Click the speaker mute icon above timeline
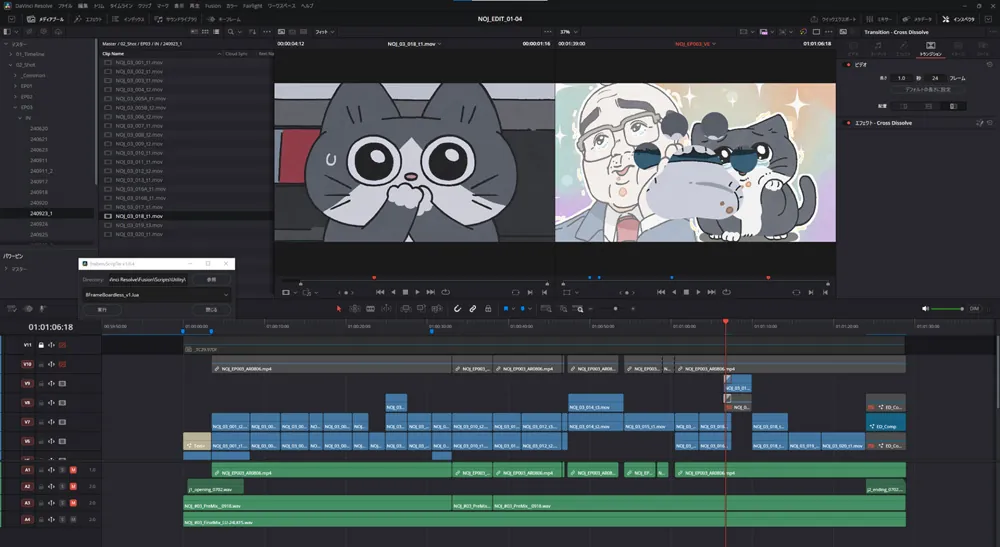1000x547 pixels. click(925, 309)
